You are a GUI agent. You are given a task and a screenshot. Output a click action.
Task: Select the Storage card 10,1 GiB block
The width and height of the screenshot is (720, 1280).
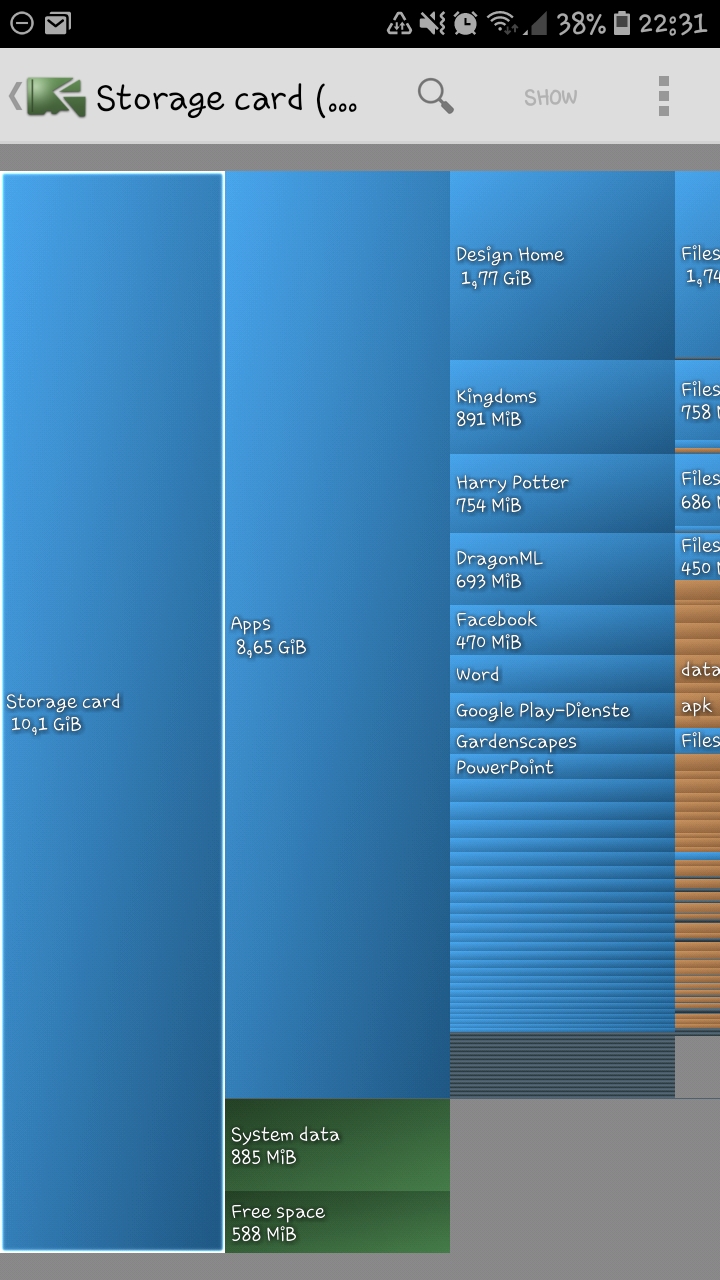coord(112,712)
